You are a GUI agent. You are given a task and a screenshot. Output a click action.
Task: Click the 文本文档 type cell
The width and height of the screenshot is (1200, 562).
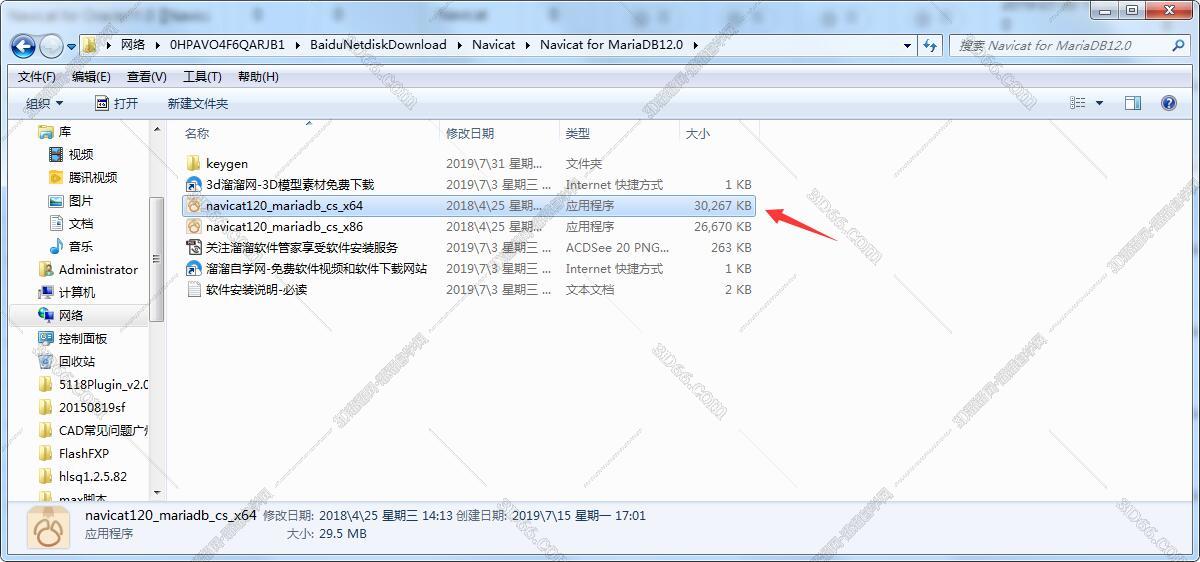[590, 289]
